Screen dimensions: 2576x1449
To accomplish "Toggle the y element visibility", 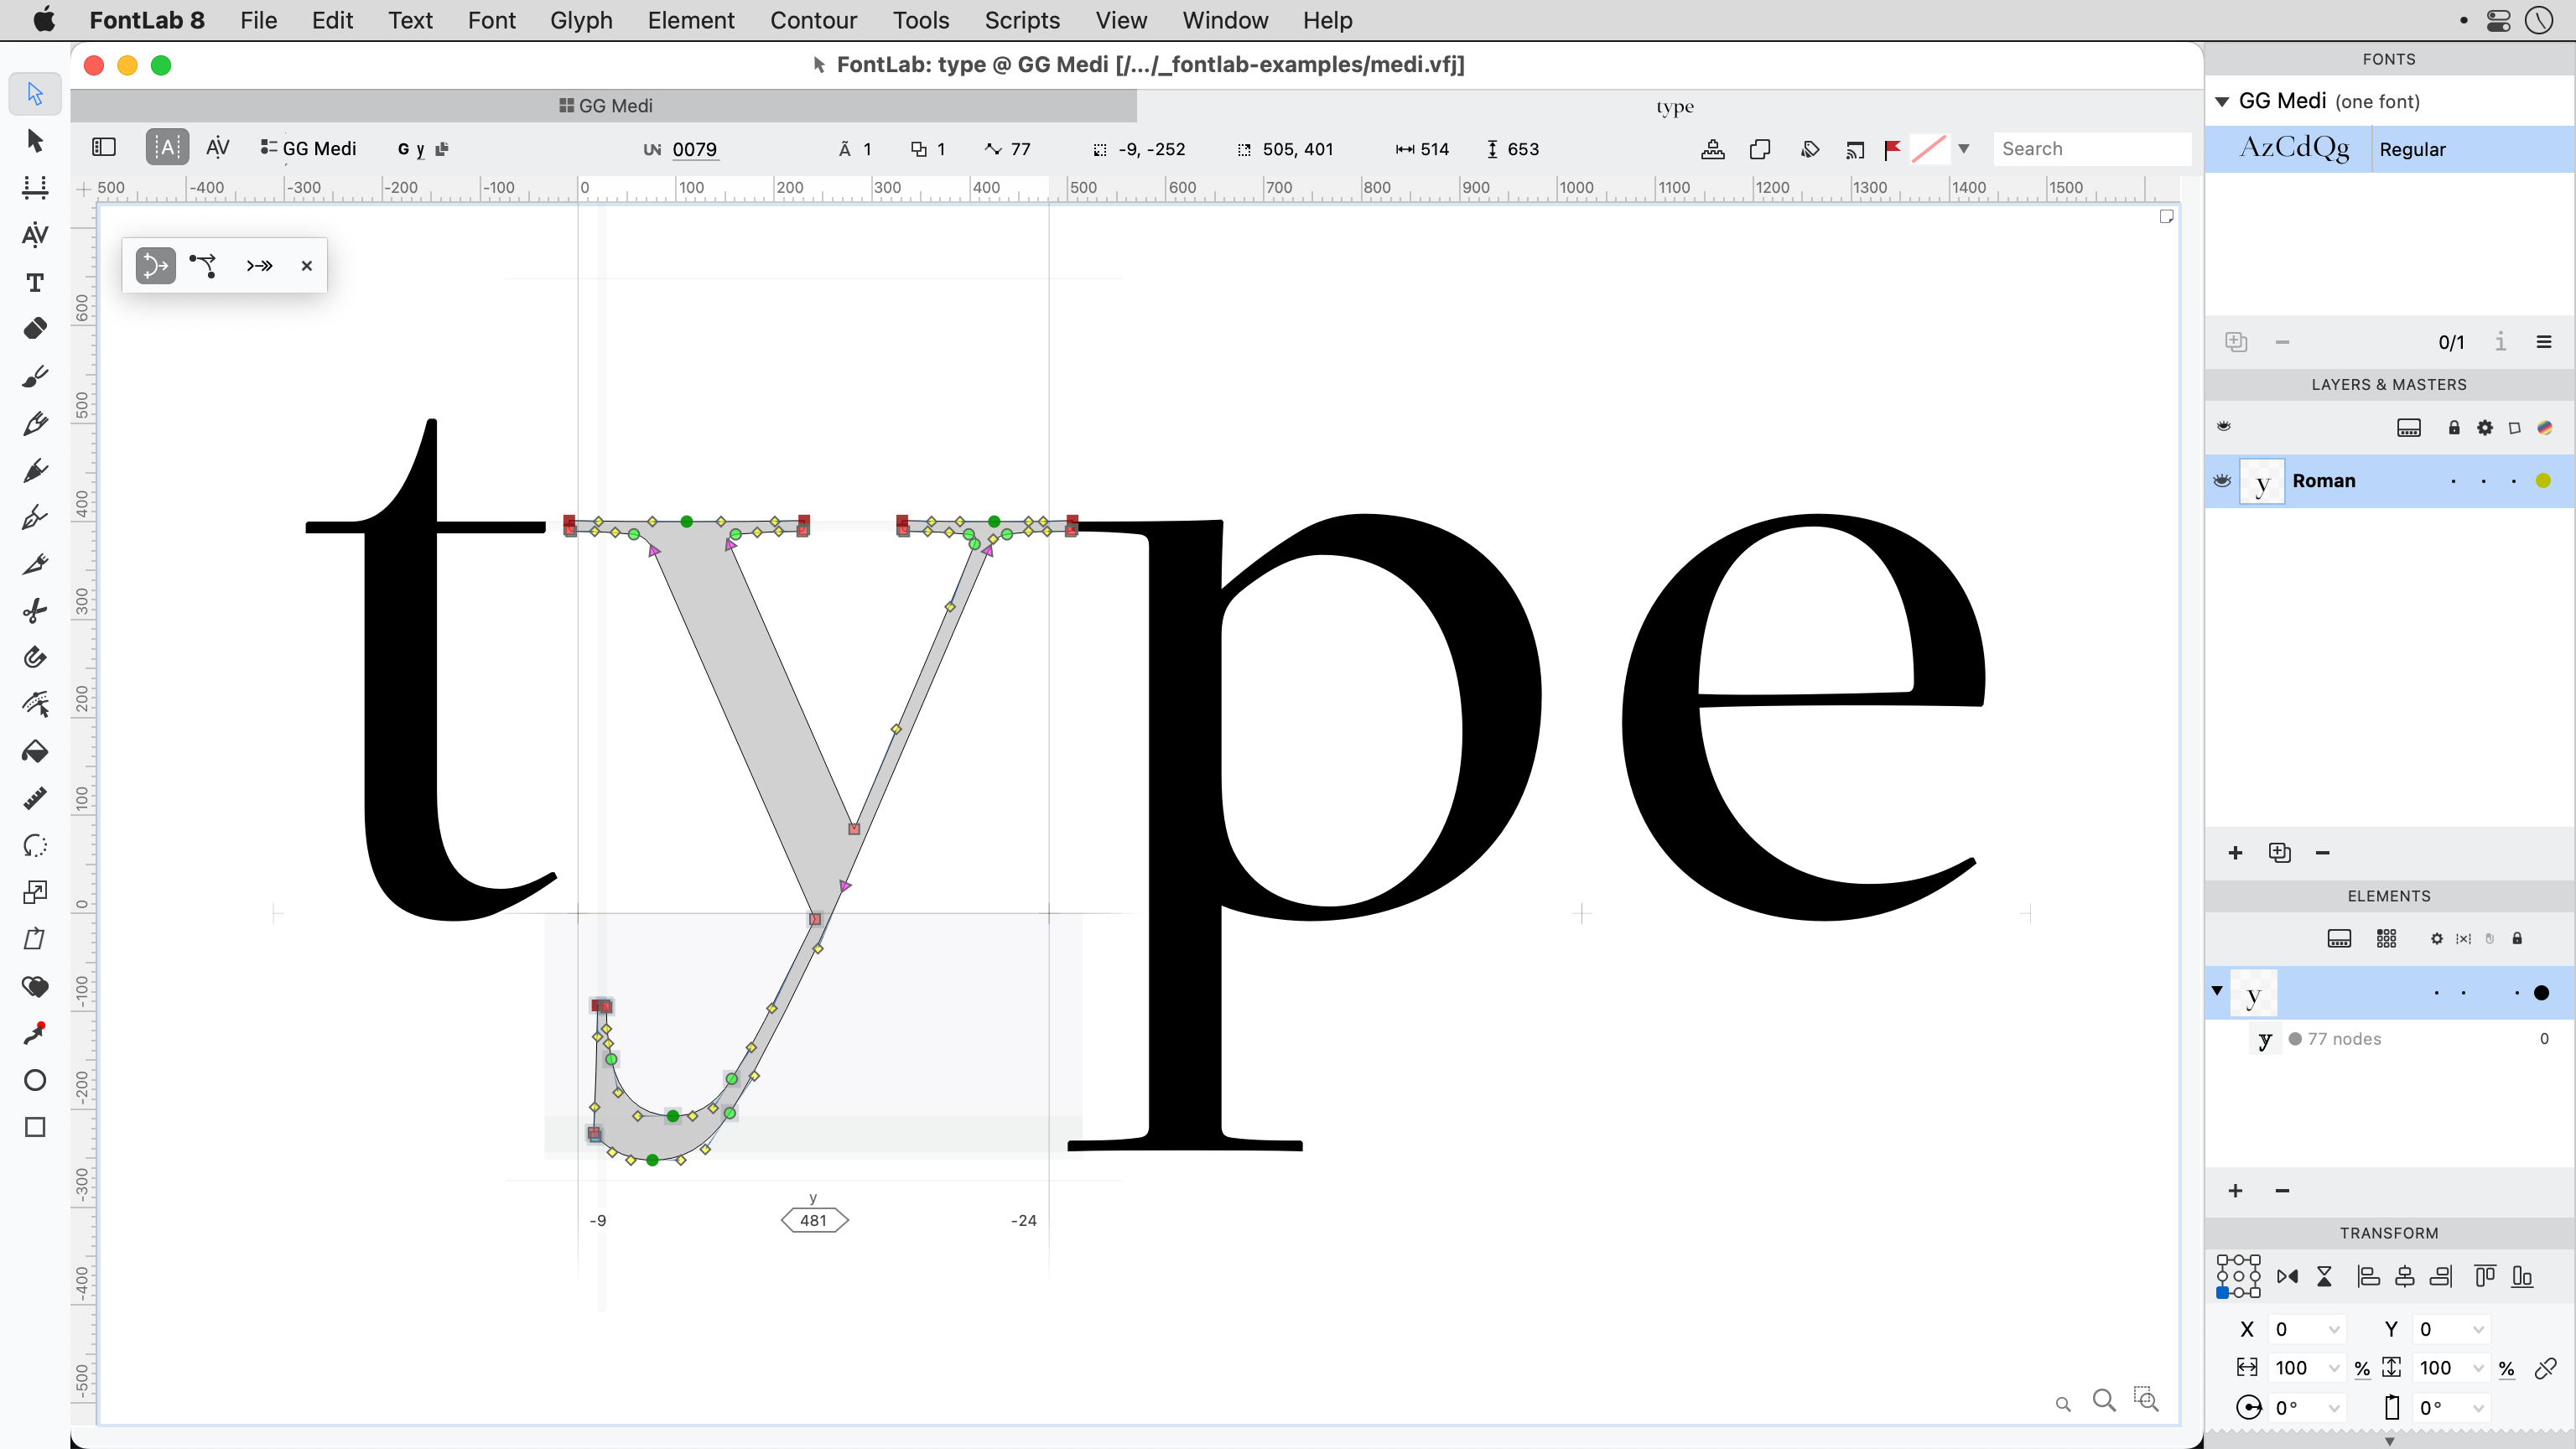I will (2544, 993).
